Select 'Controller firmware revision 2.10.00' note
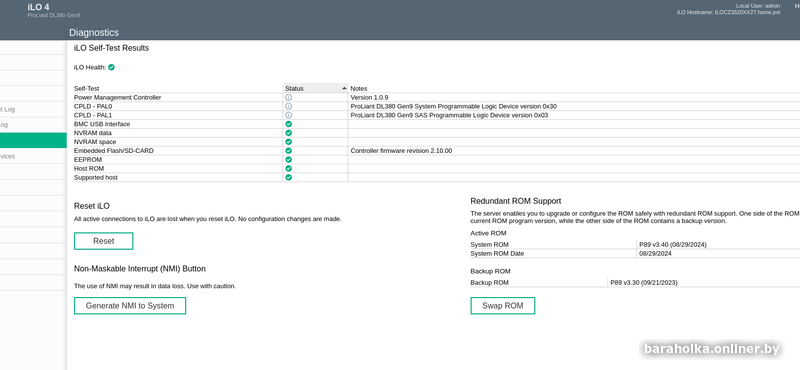Screen dimensions: 800x370 (401, 151)
